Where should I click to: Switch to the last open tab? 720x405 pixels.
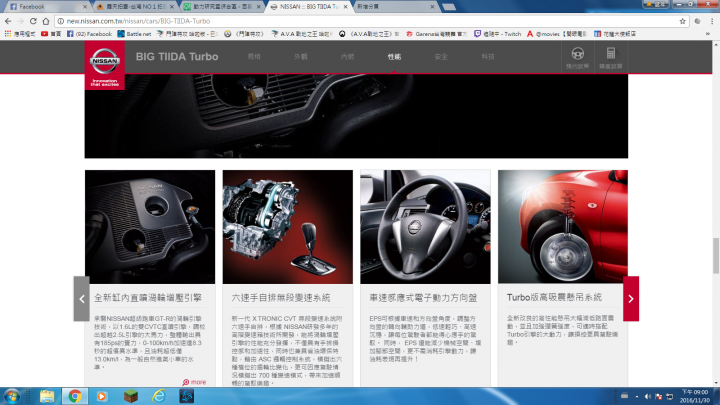point(394,6)
